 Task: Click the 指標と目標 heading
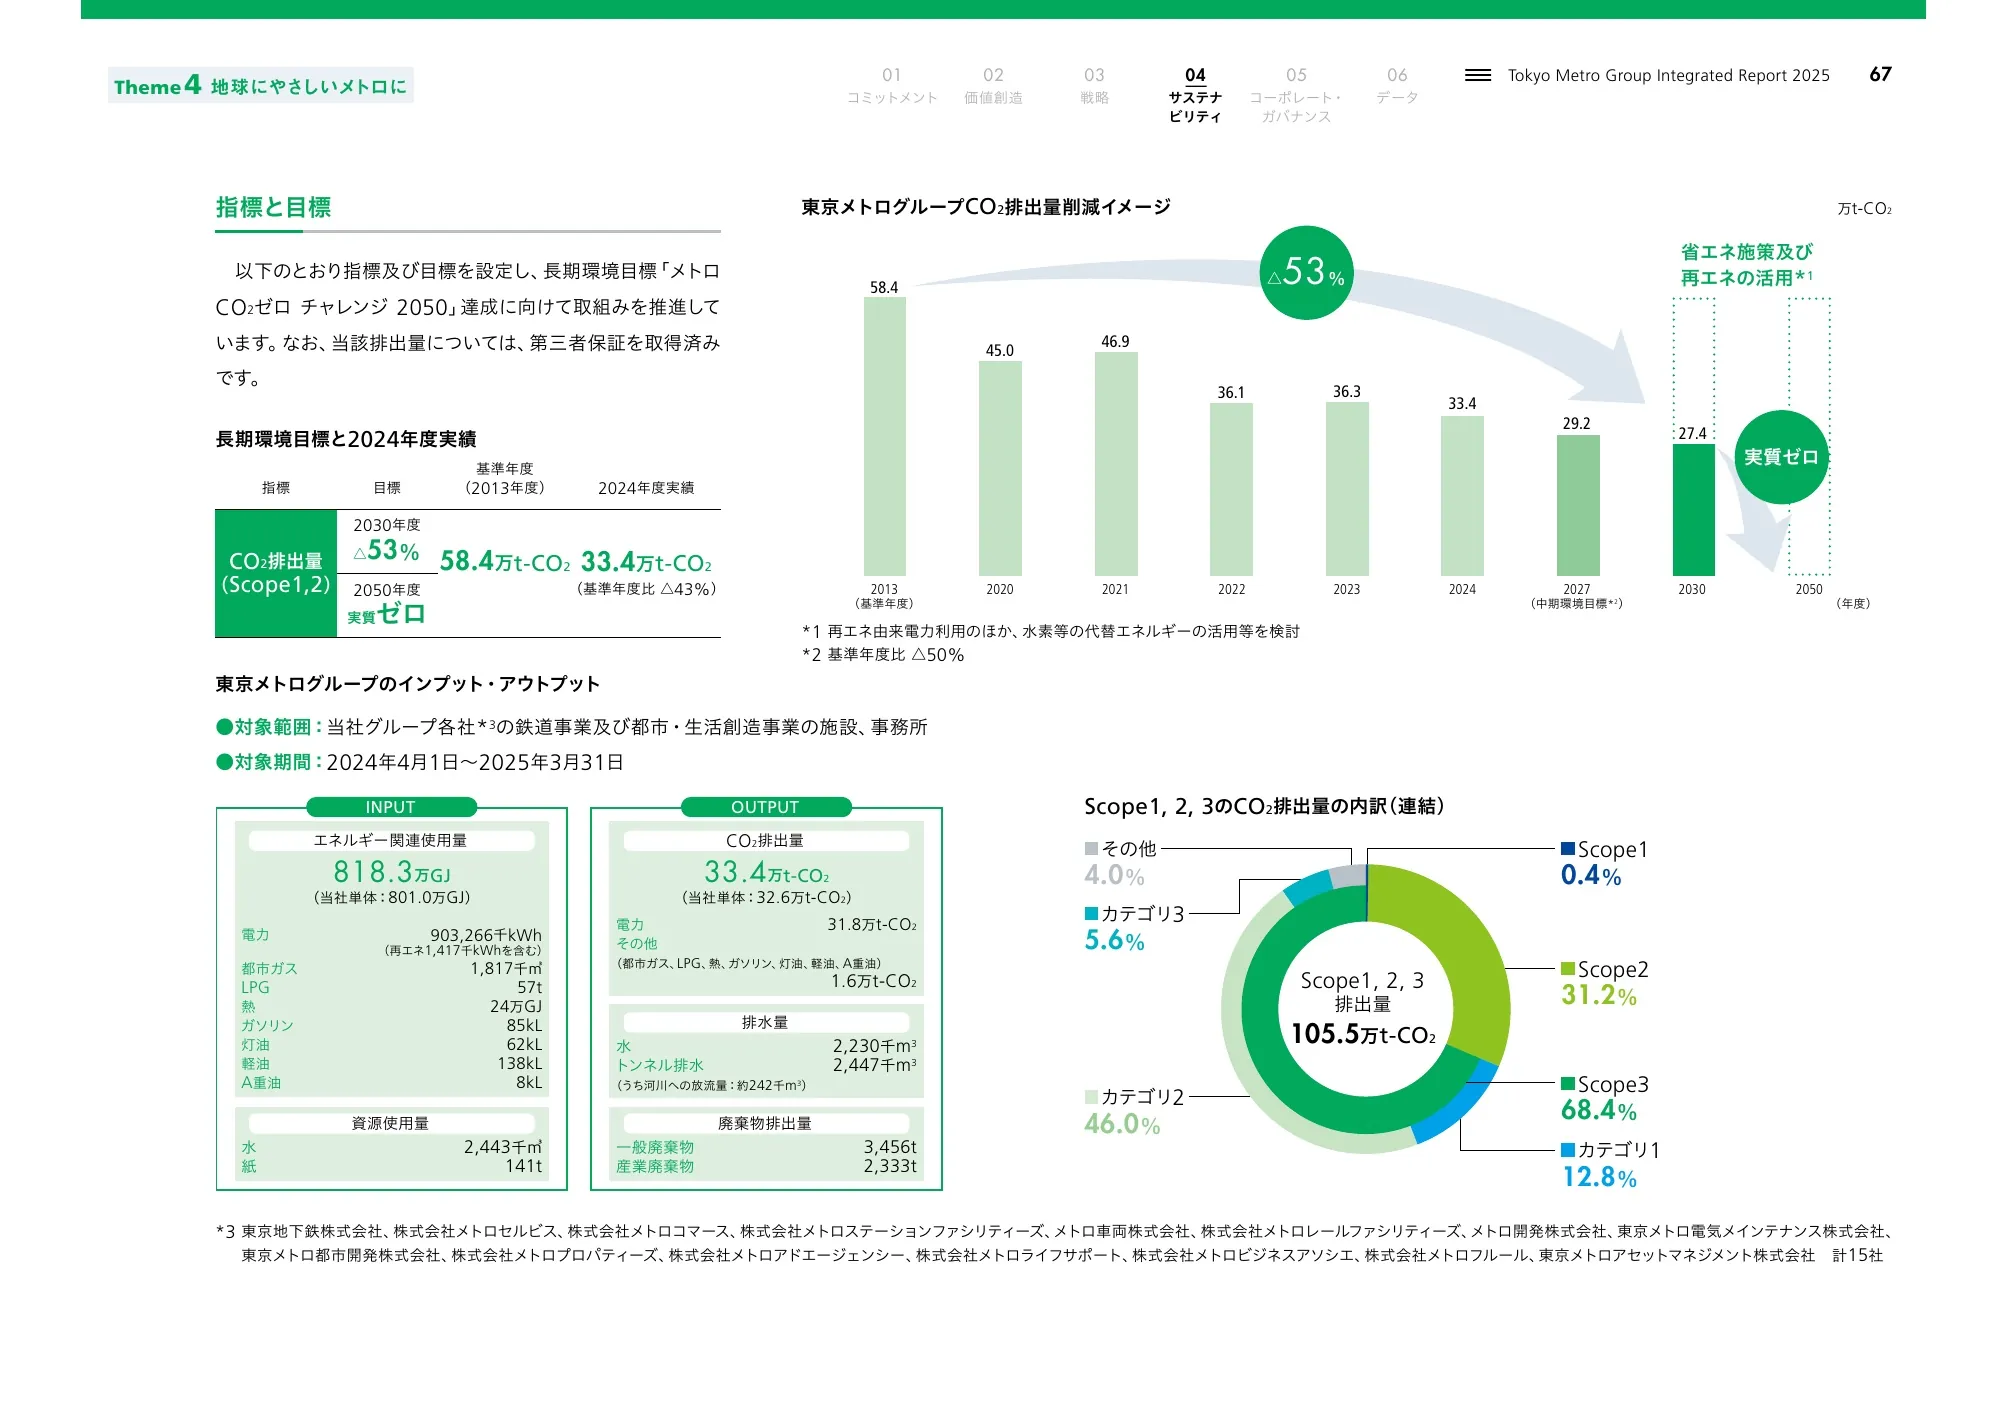pyautogui.click(x=273, y=207)
